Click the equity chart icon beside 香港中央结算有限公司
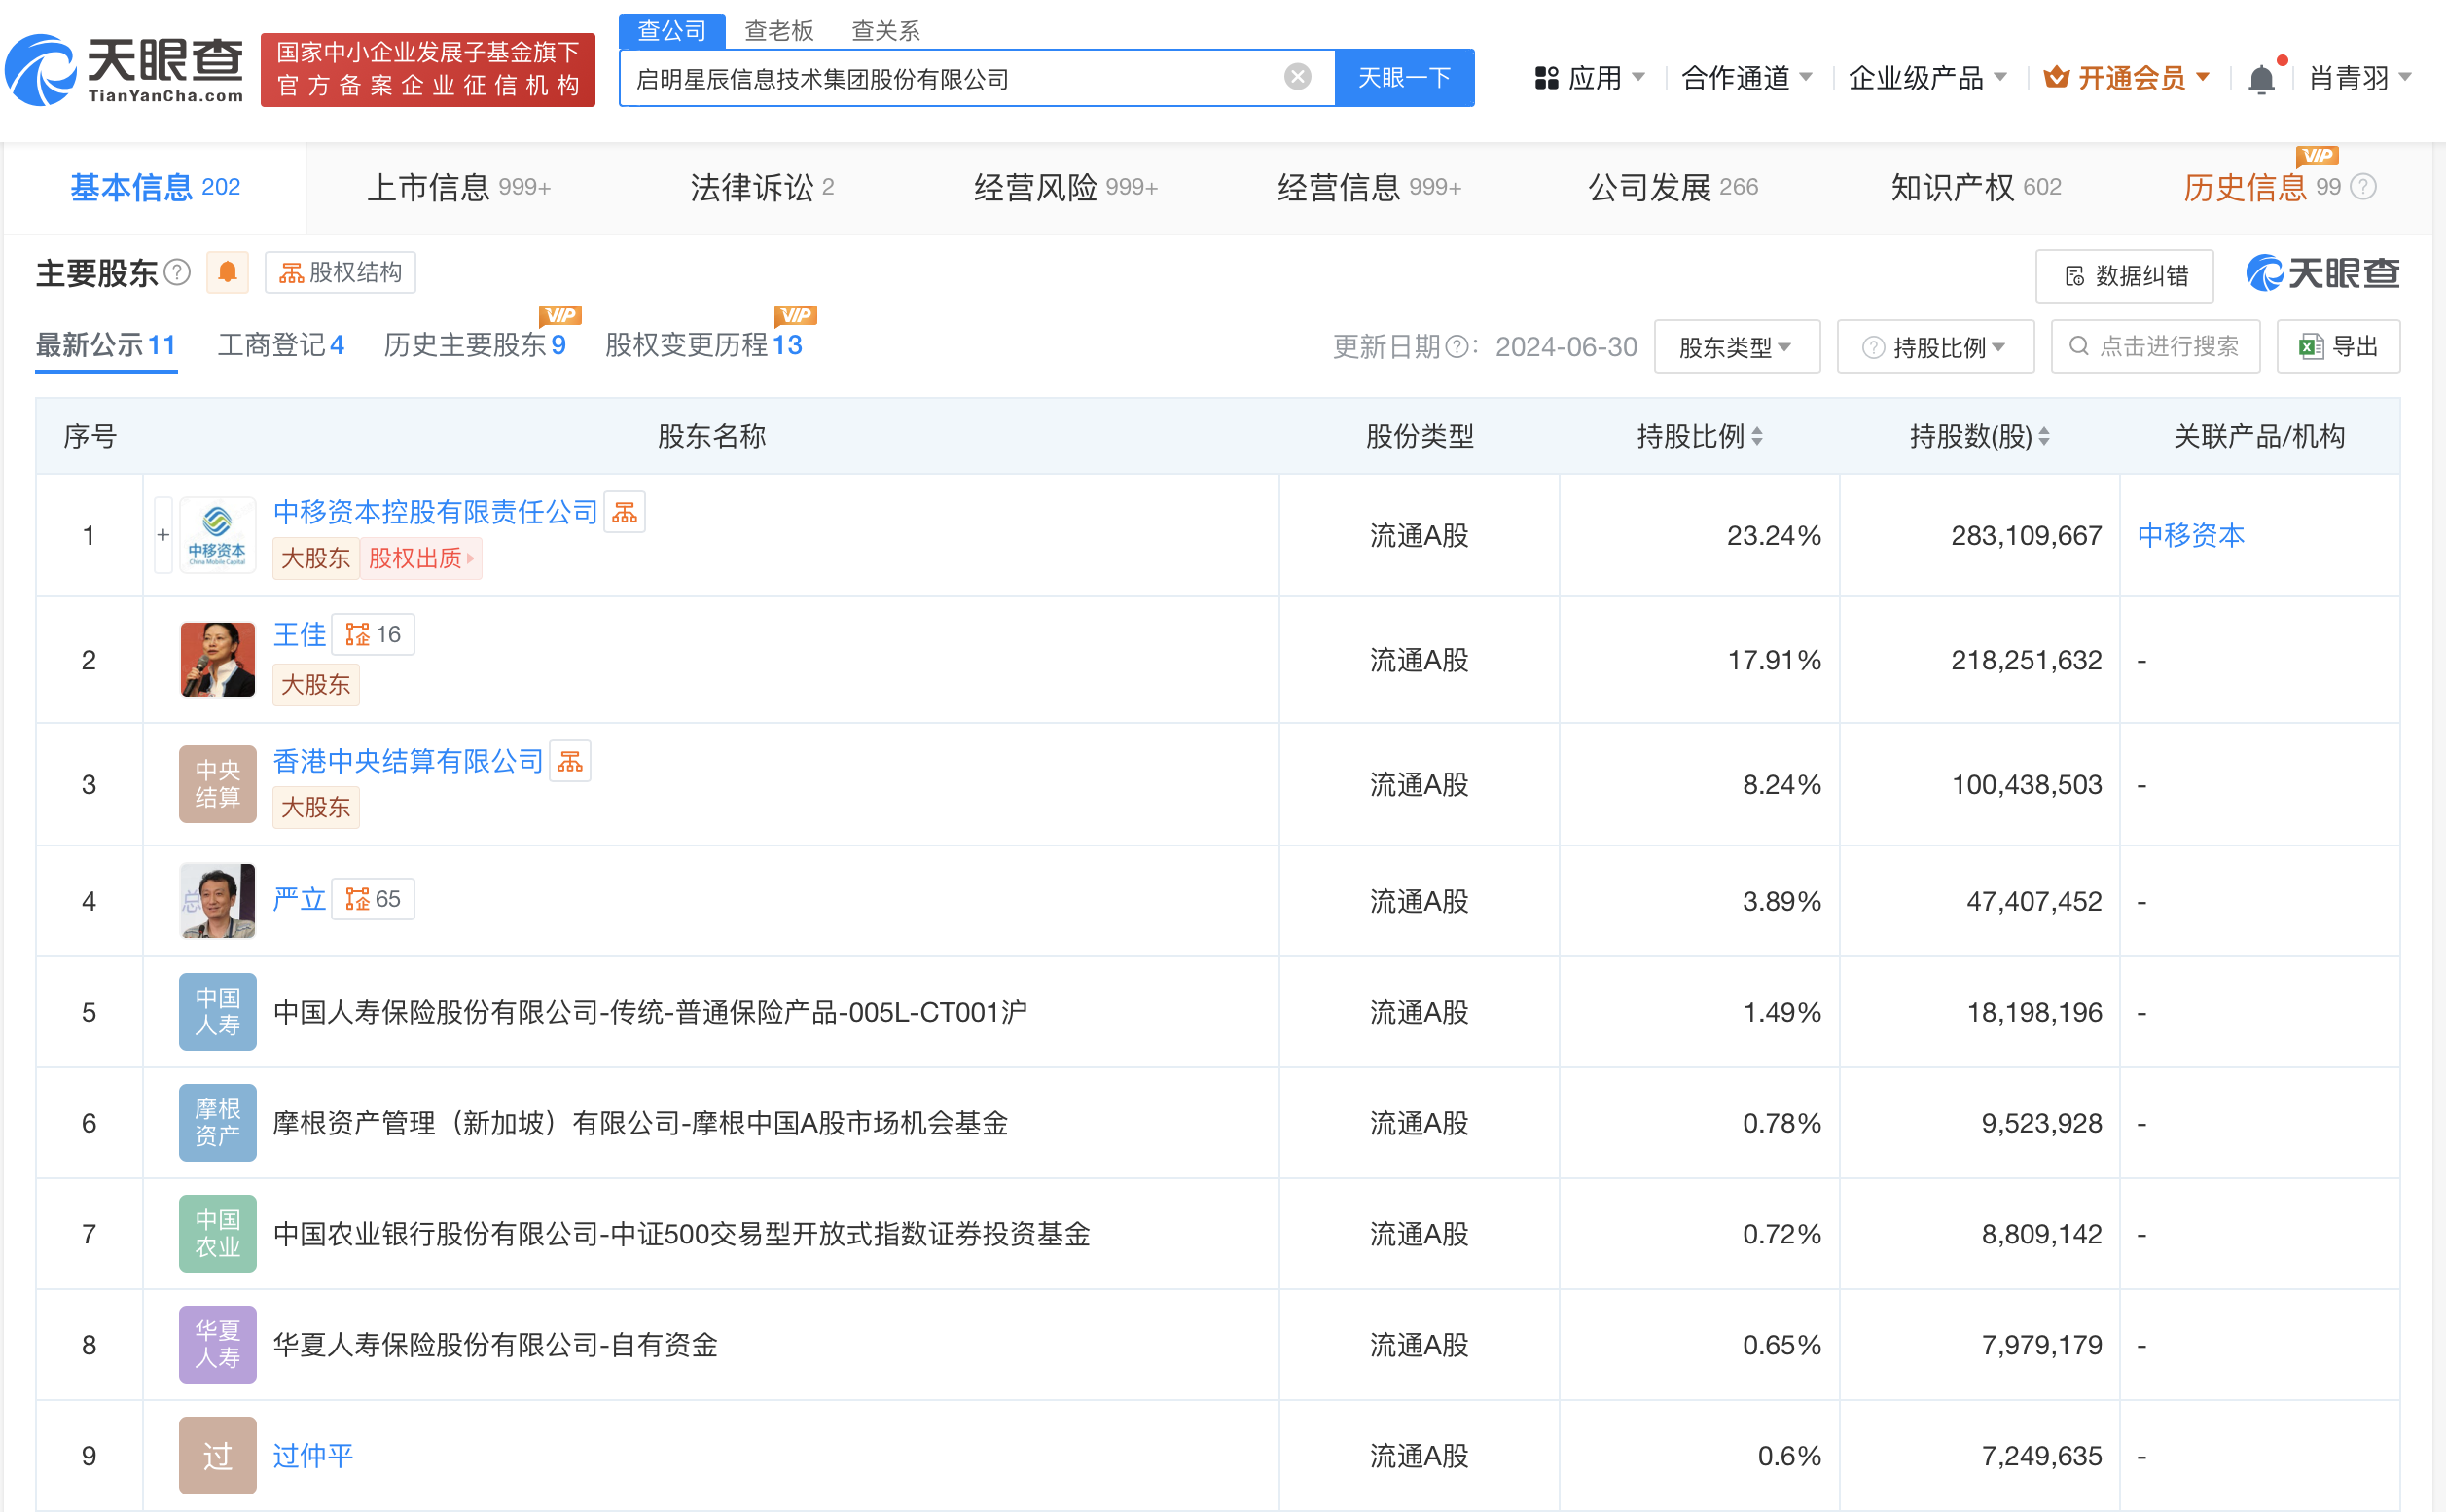 570,760
